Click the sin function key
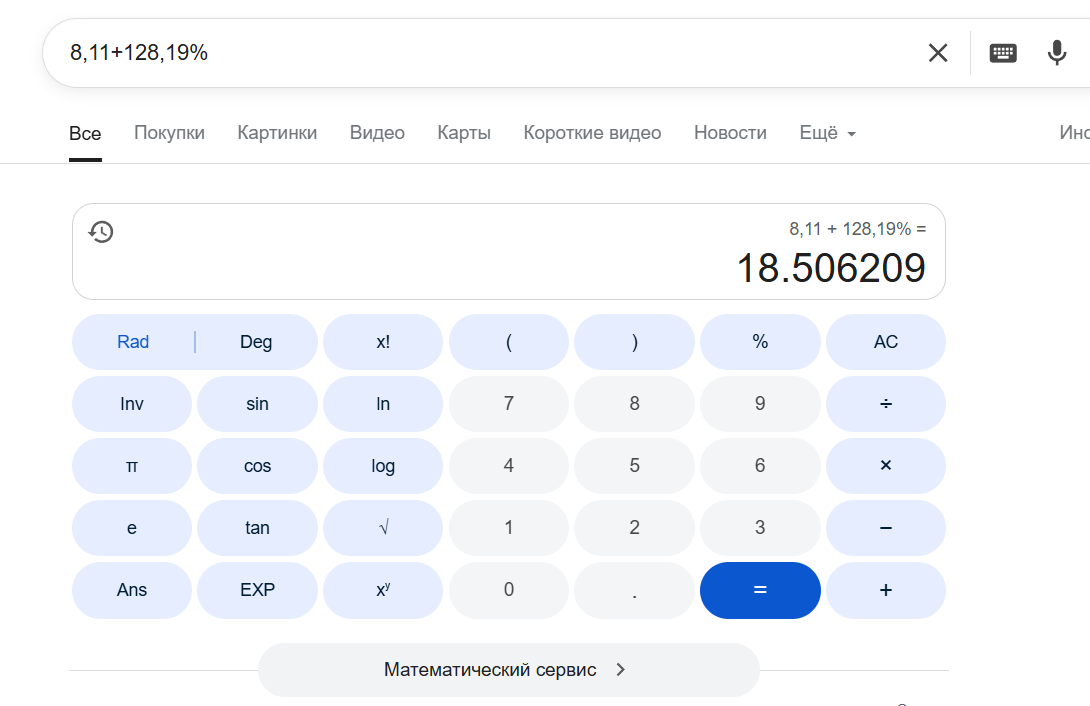Viewport: 1090px width, 706px height. 257,404
